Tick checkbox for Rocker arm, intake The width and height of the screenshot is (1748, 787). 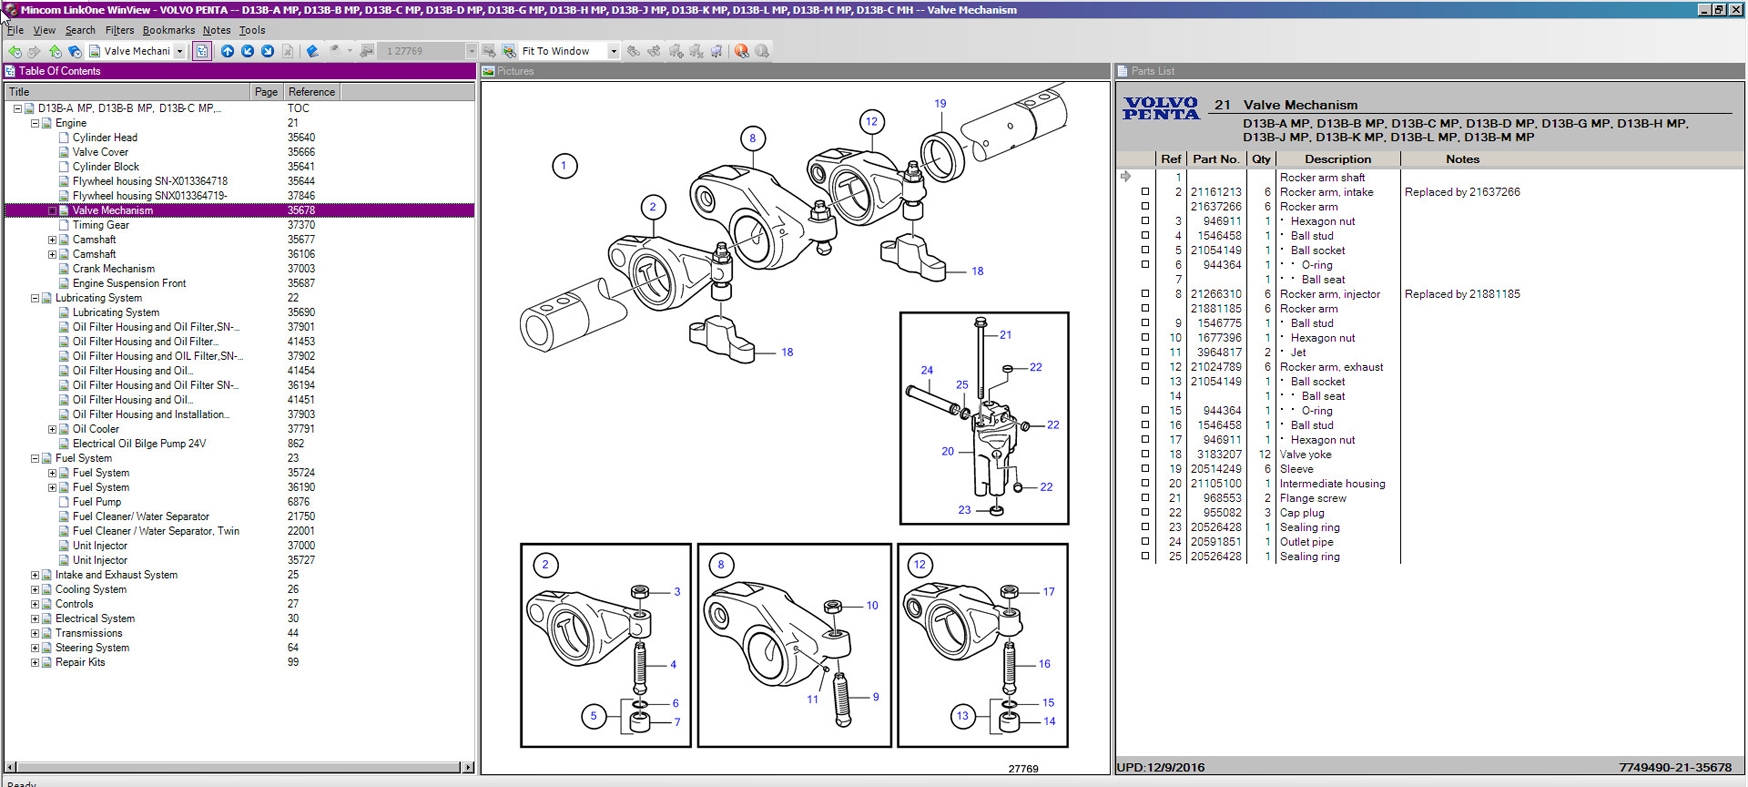pos(1145,192)
